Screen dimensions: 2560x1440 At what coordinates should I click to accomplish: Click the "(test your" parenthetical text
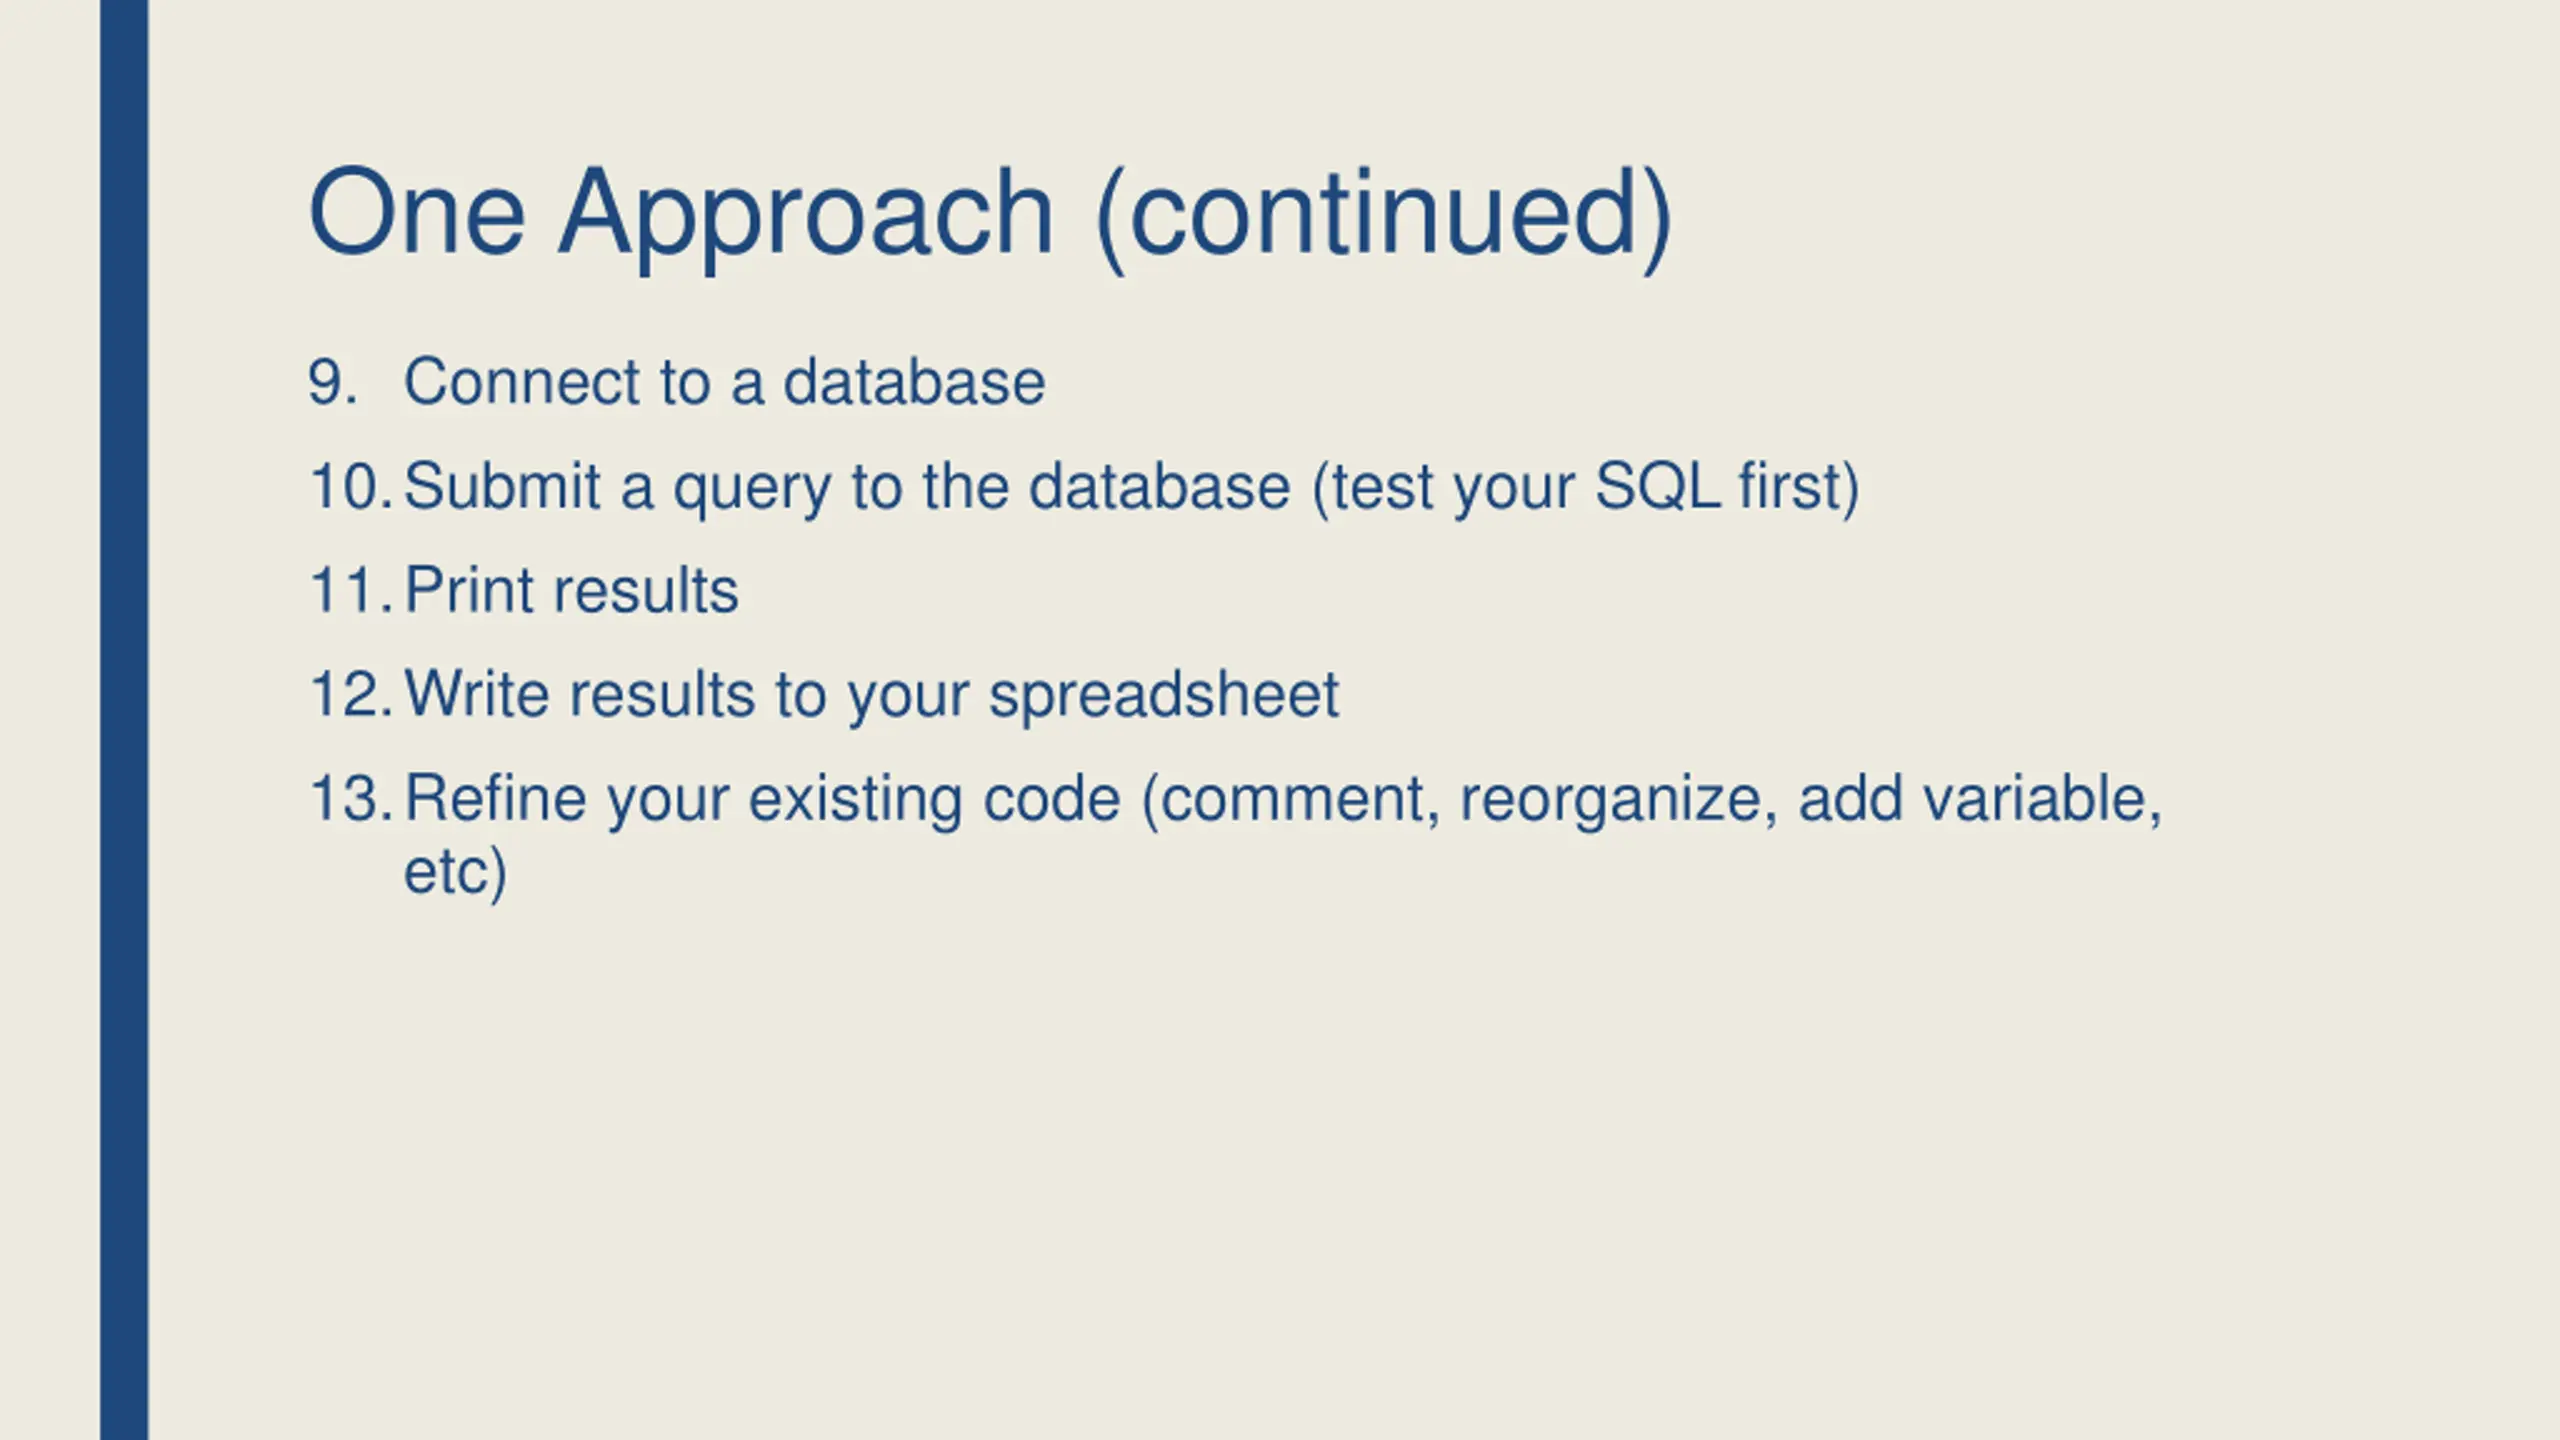[1445, 488]
